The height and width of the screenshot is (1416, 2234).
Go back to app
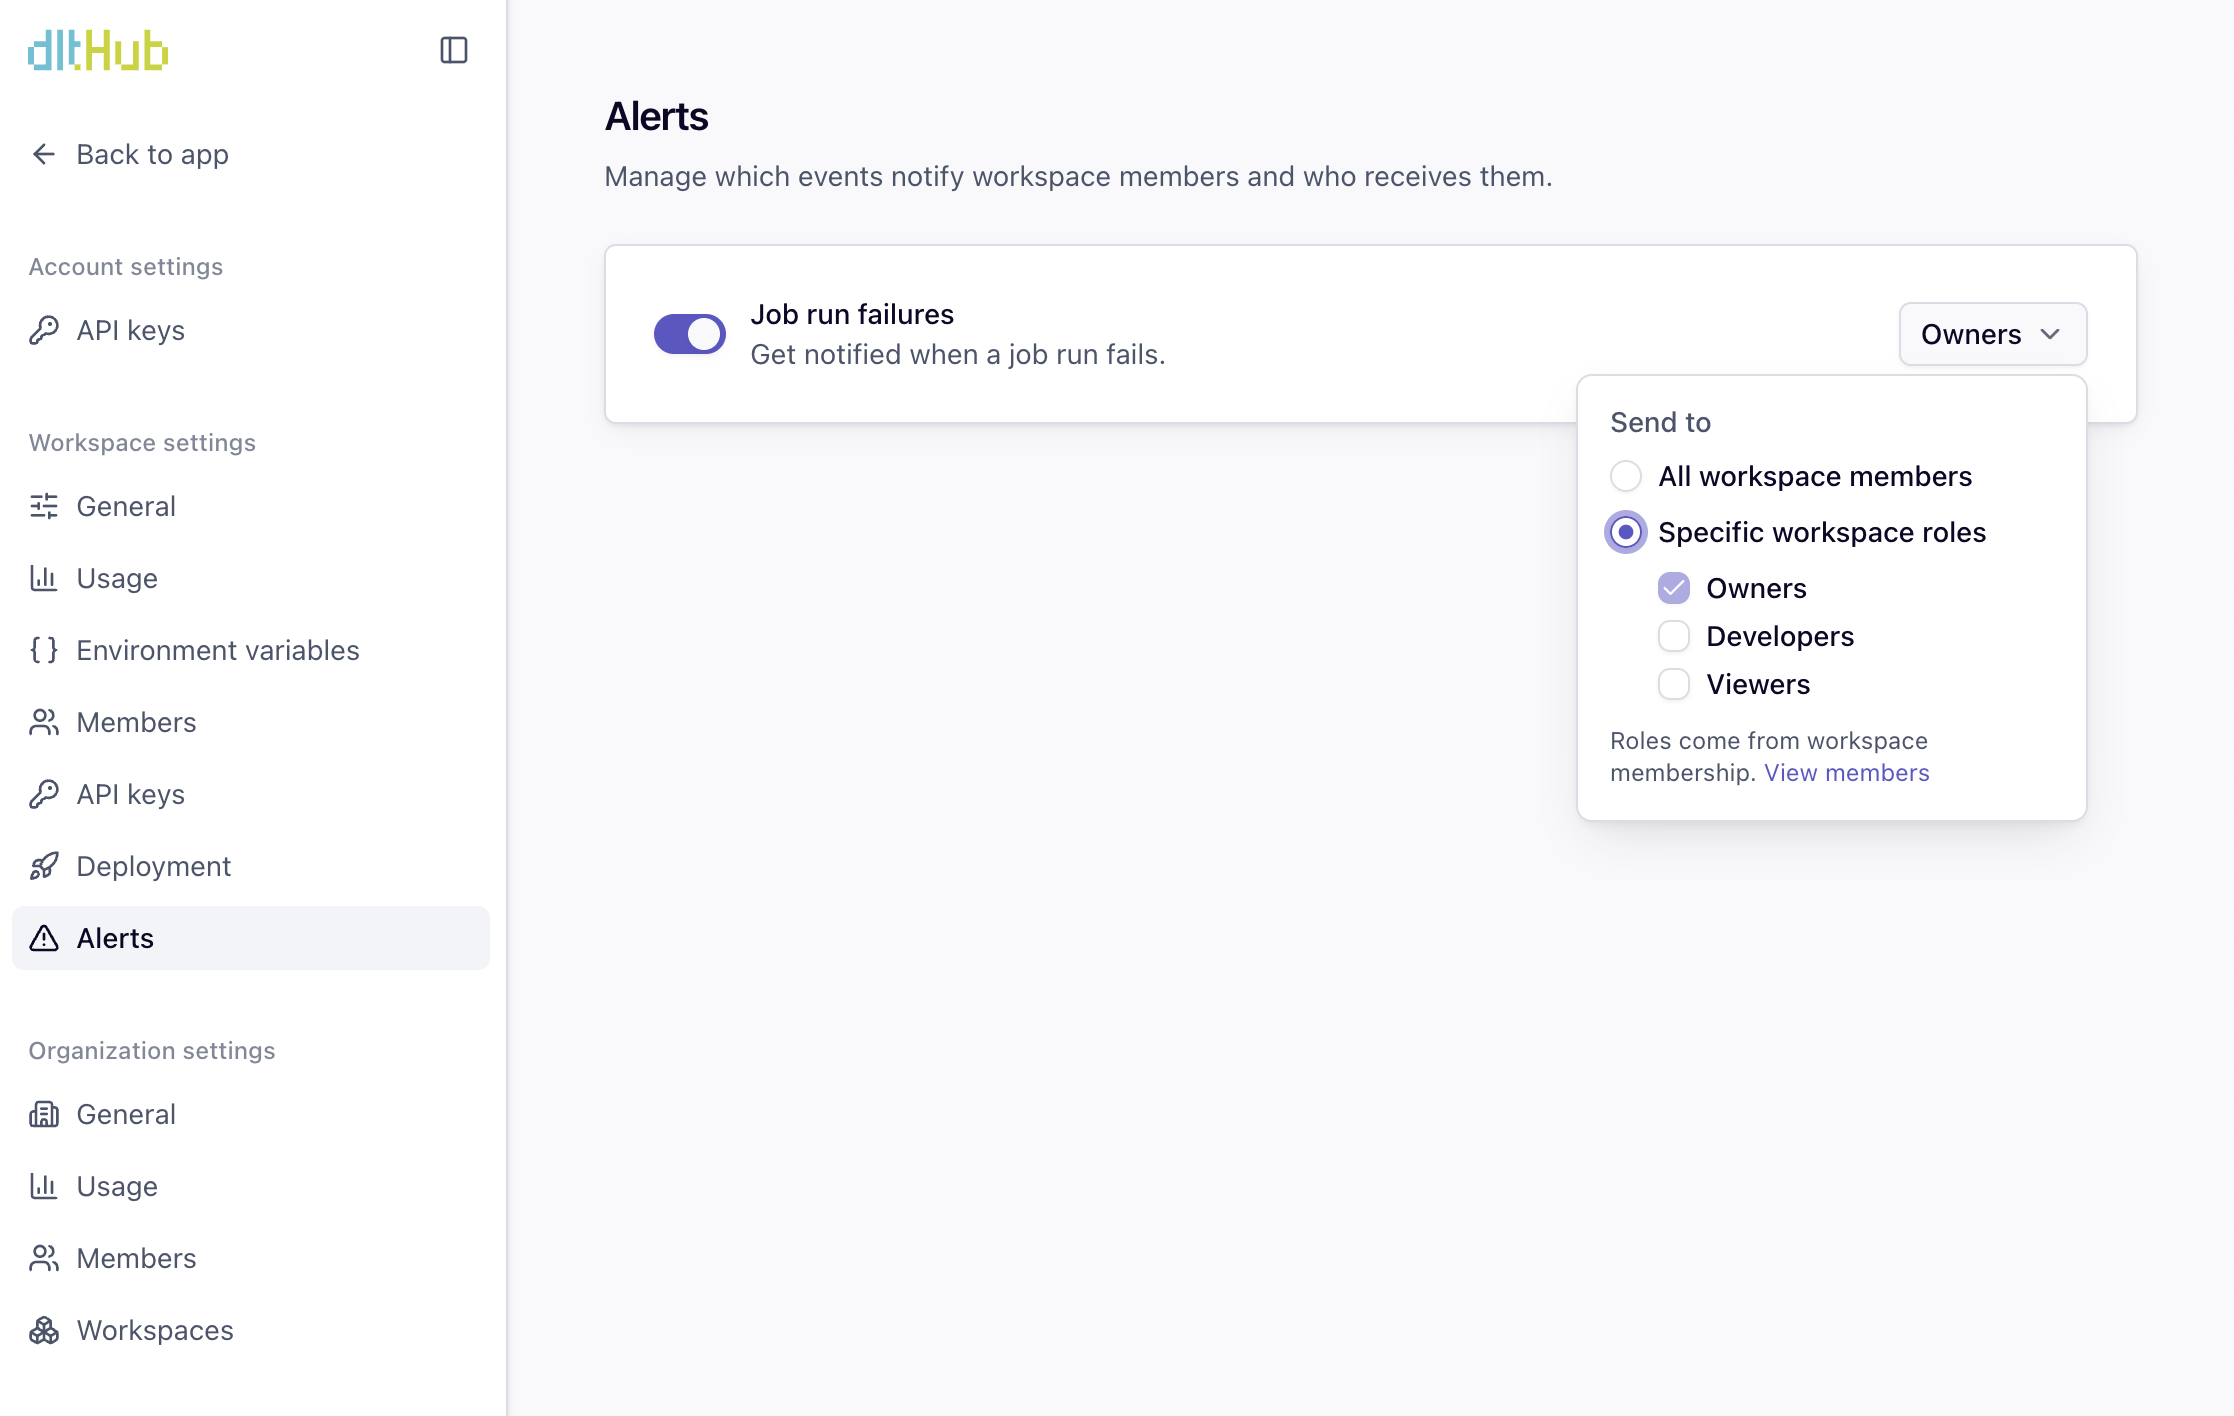tap(251, 154)
